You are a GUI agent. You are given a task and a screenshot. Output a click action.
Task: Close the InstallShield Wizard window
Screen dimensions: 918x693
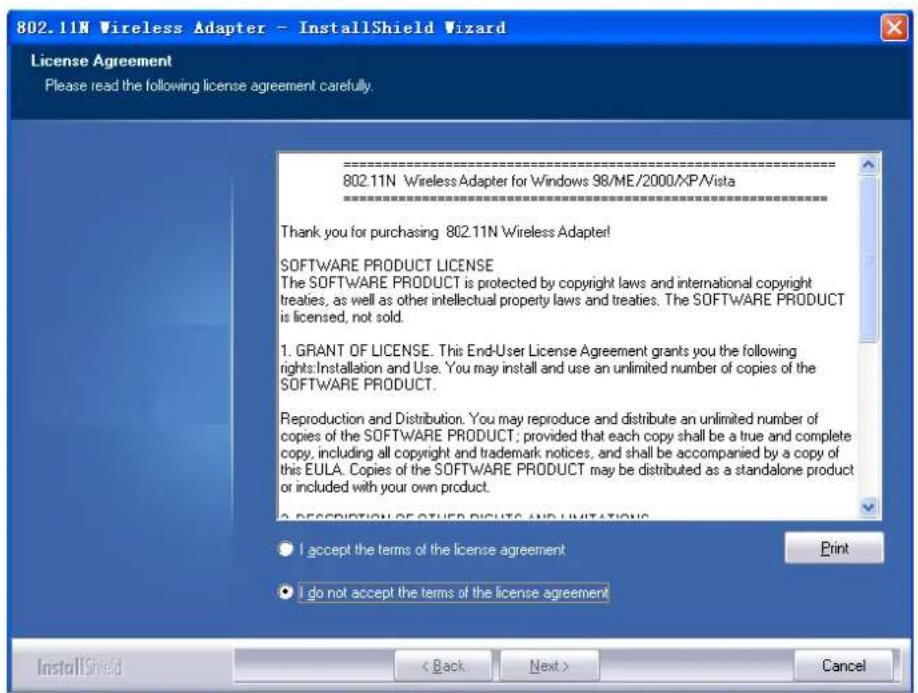[894, 28]
